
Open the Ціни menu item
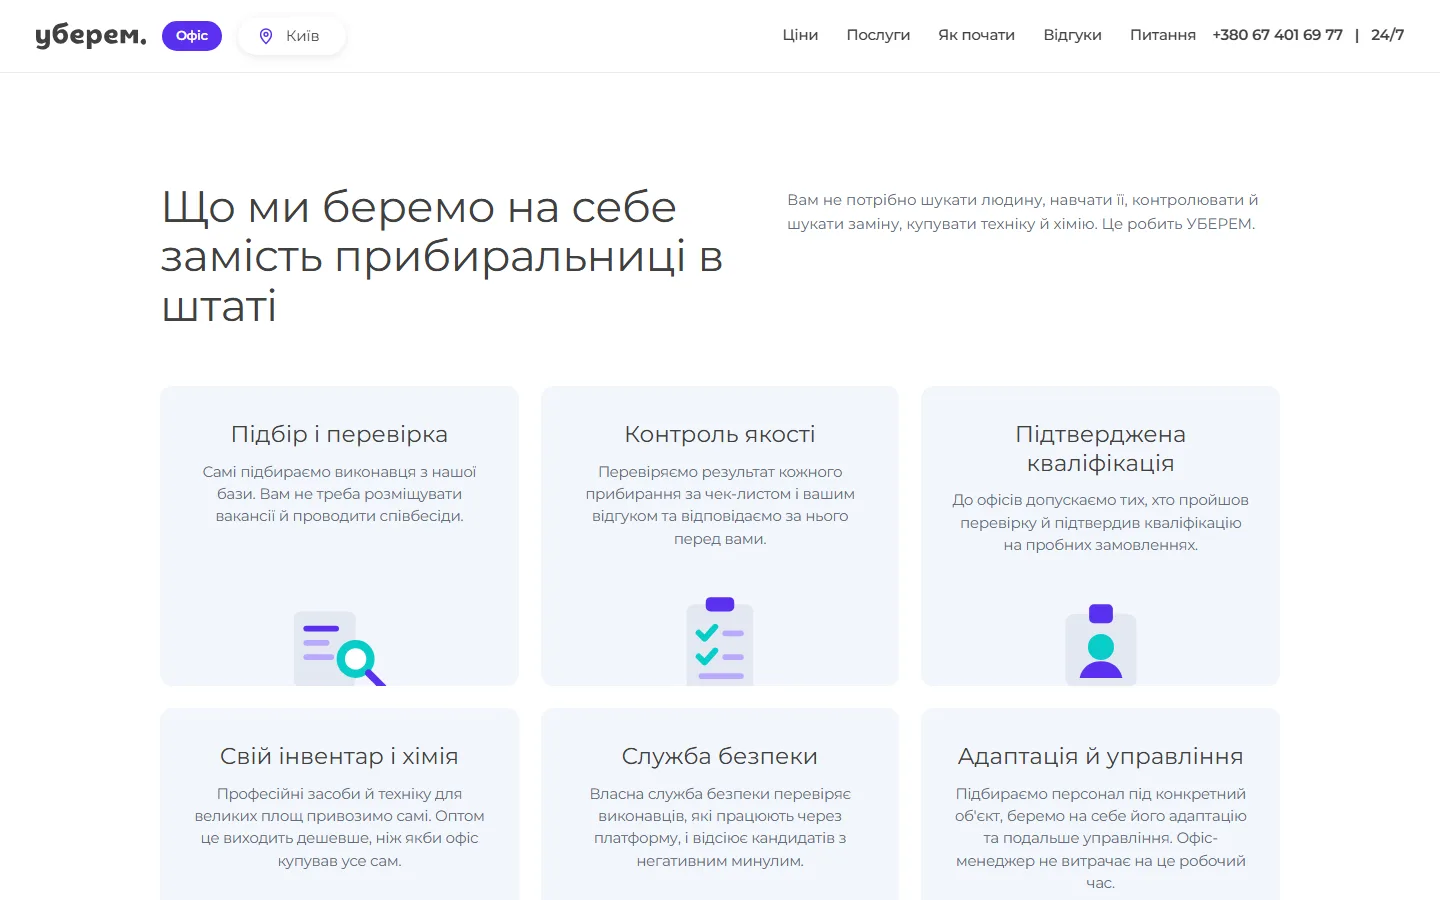(x=800, y=35)
